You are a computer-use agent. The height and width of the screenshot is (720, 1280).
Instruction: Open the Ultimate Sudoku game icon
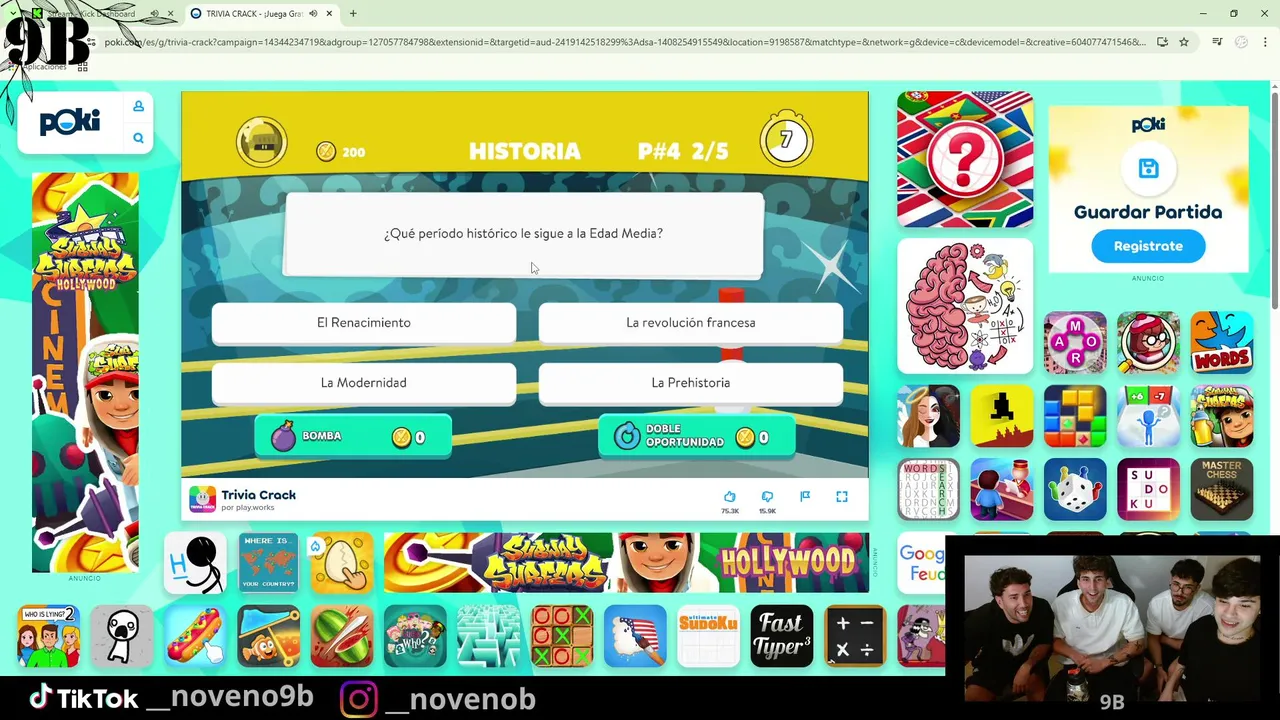[708, 636]
